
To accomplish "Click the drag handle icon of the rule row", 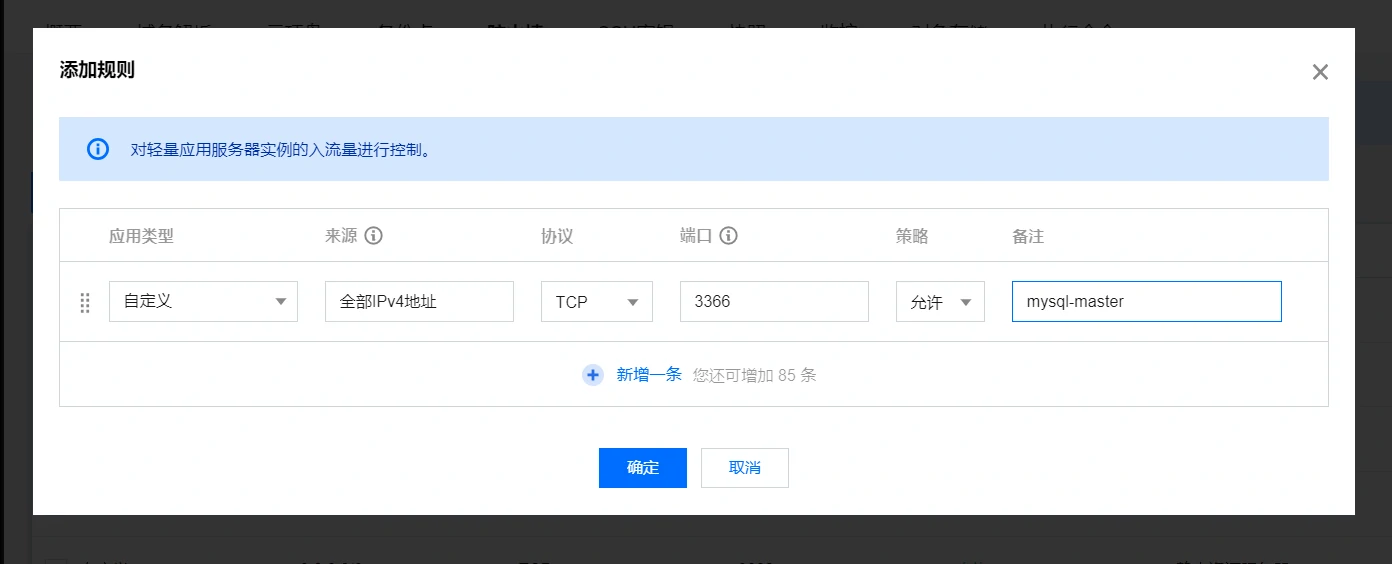I will pos(85,302).
